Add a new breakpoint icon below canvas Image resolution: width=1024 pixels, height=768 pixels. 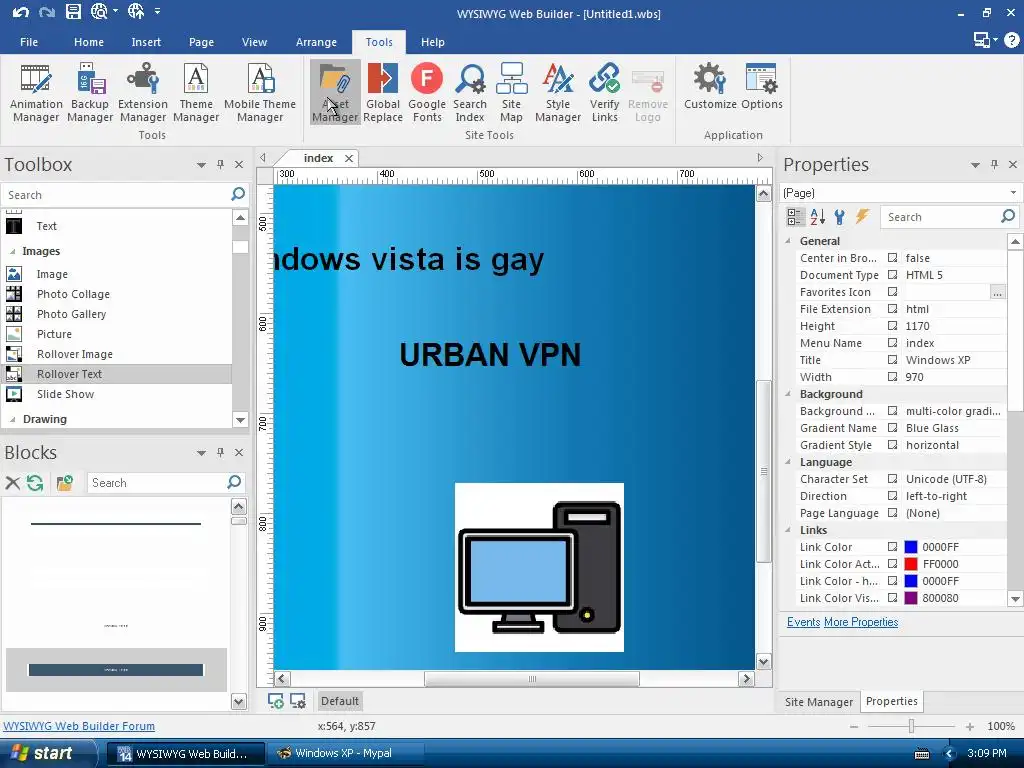(276, 701)
